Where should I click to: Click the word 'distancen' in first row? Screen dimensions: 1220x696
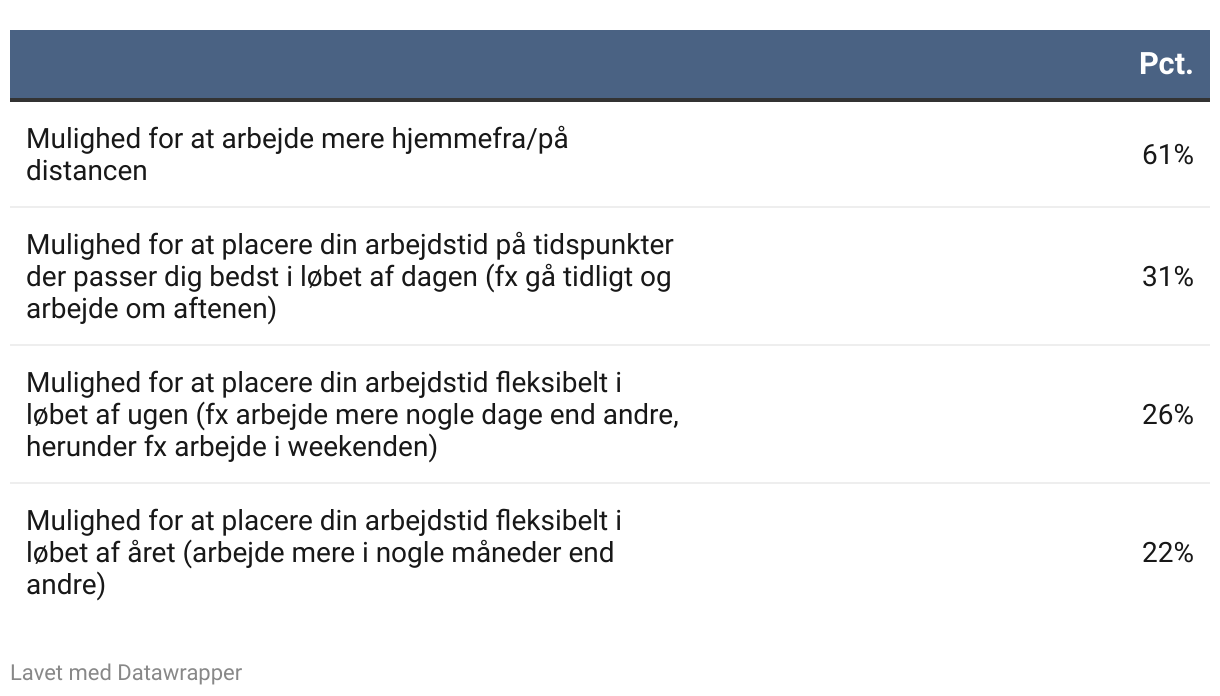coord(86,170)
